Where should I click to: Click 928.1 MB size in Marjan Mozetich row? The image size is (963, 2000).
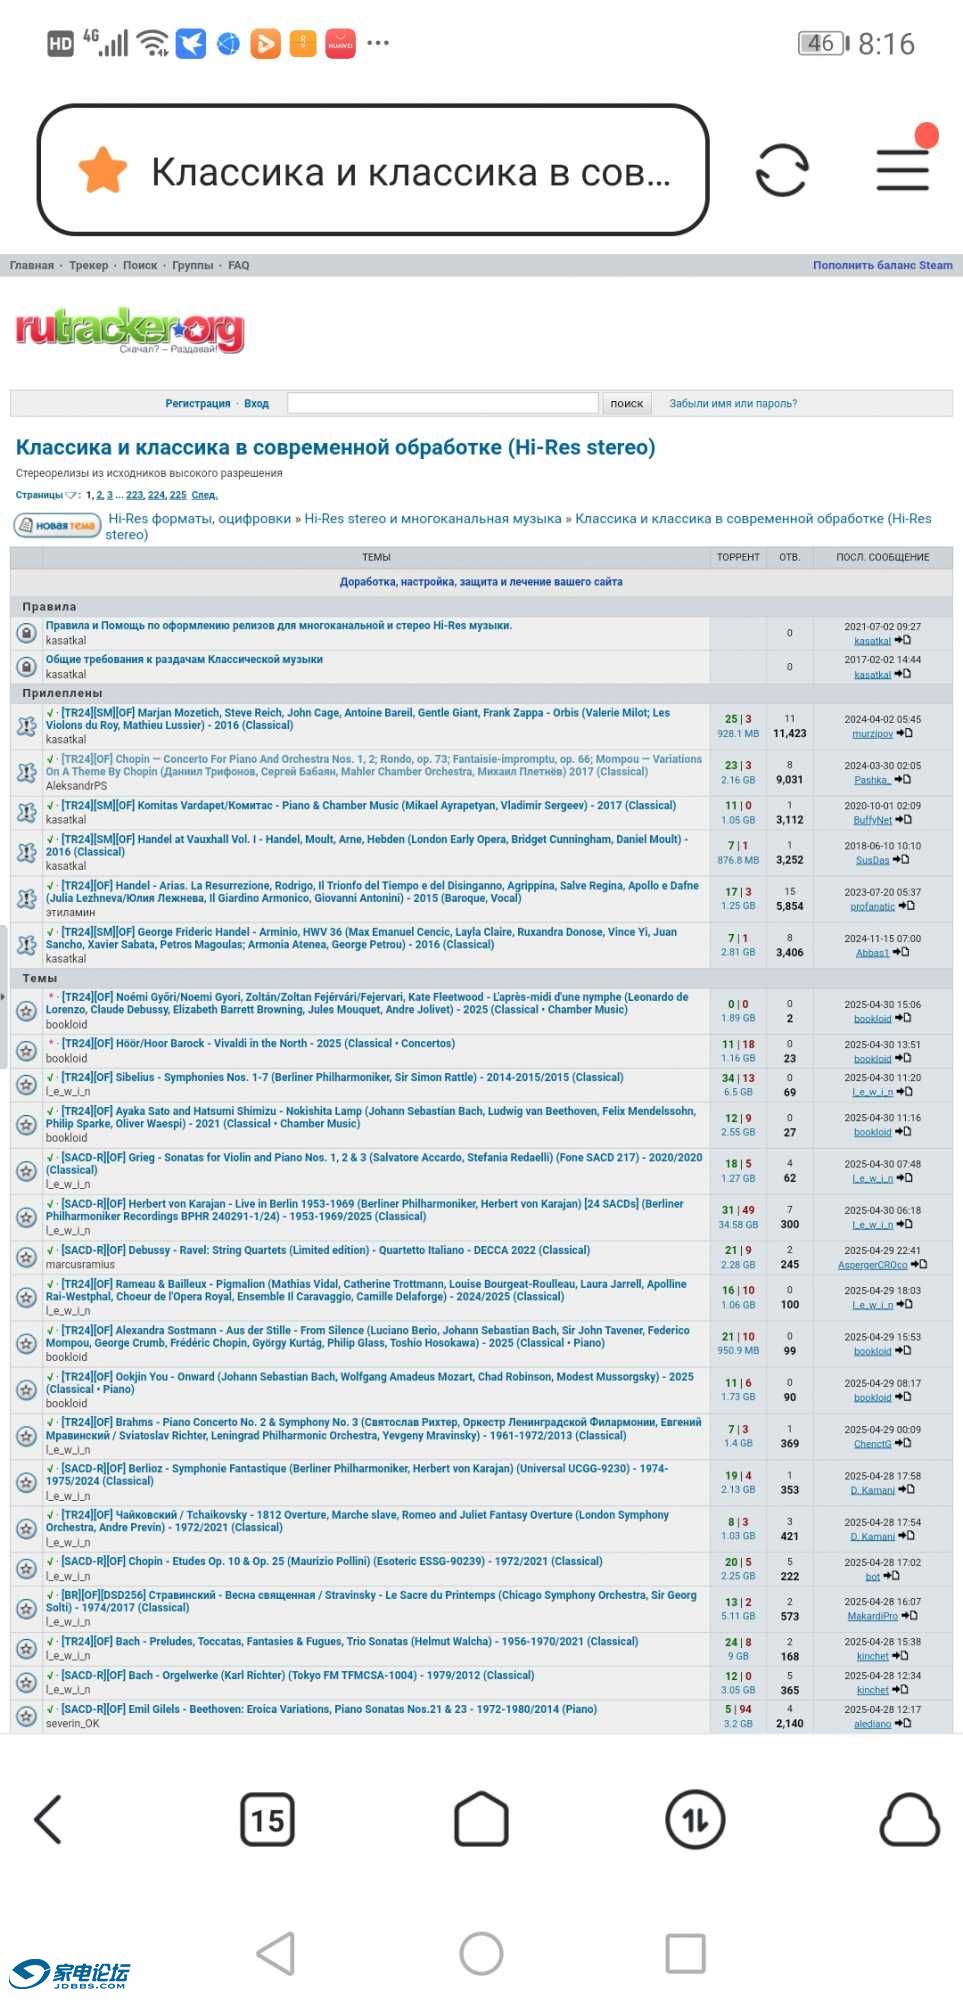[x=738, y=733]
